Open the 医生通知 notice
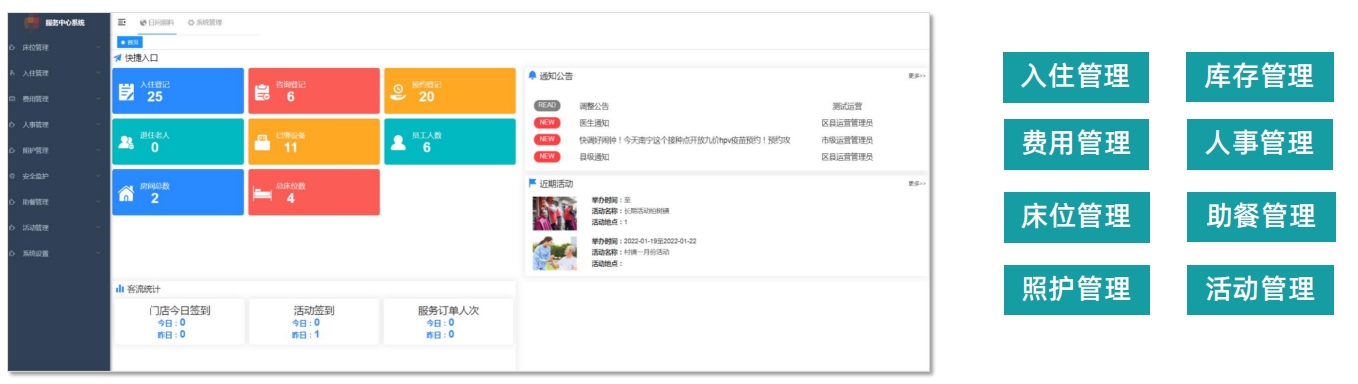Viewport: 1358px width, 384px height. coord(594,122)
